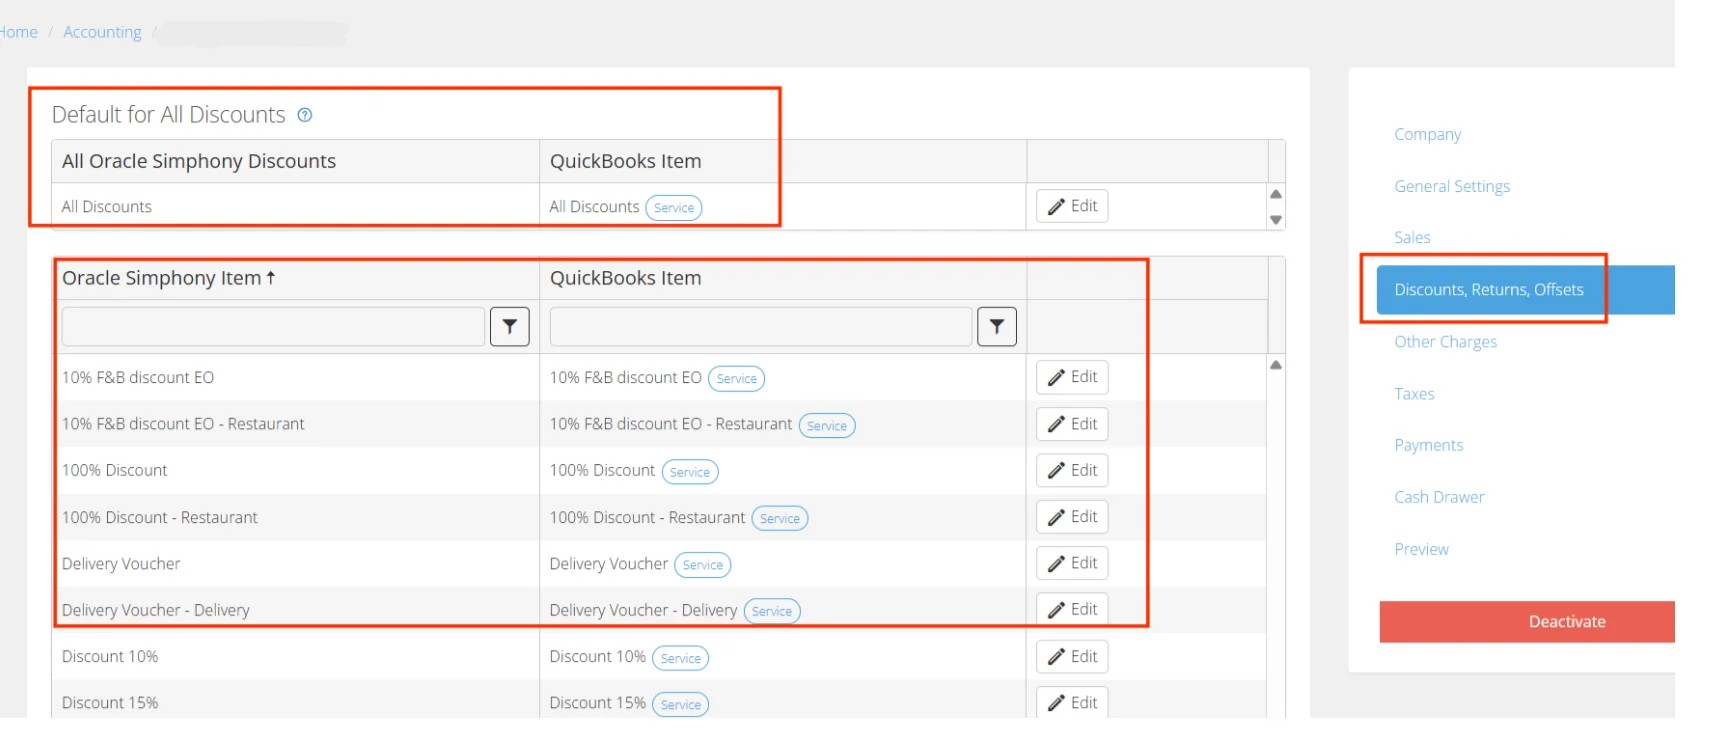Click Service tag next to 100% Discount - Restaurant

(x=780, y=519)
